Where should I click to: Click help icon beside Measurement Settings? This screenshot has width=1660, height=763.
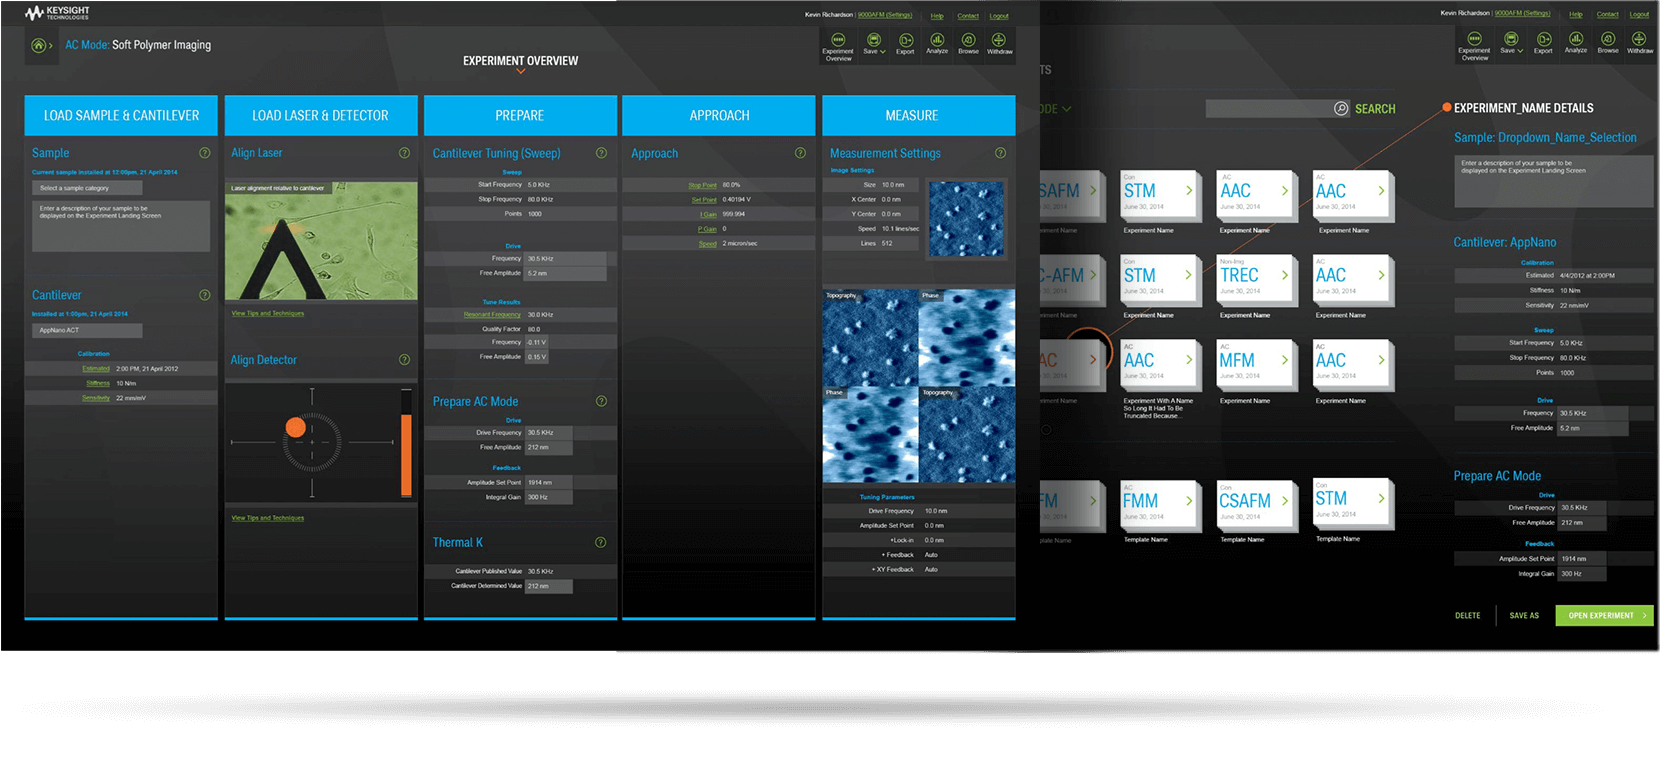[x=1000, y=153]
